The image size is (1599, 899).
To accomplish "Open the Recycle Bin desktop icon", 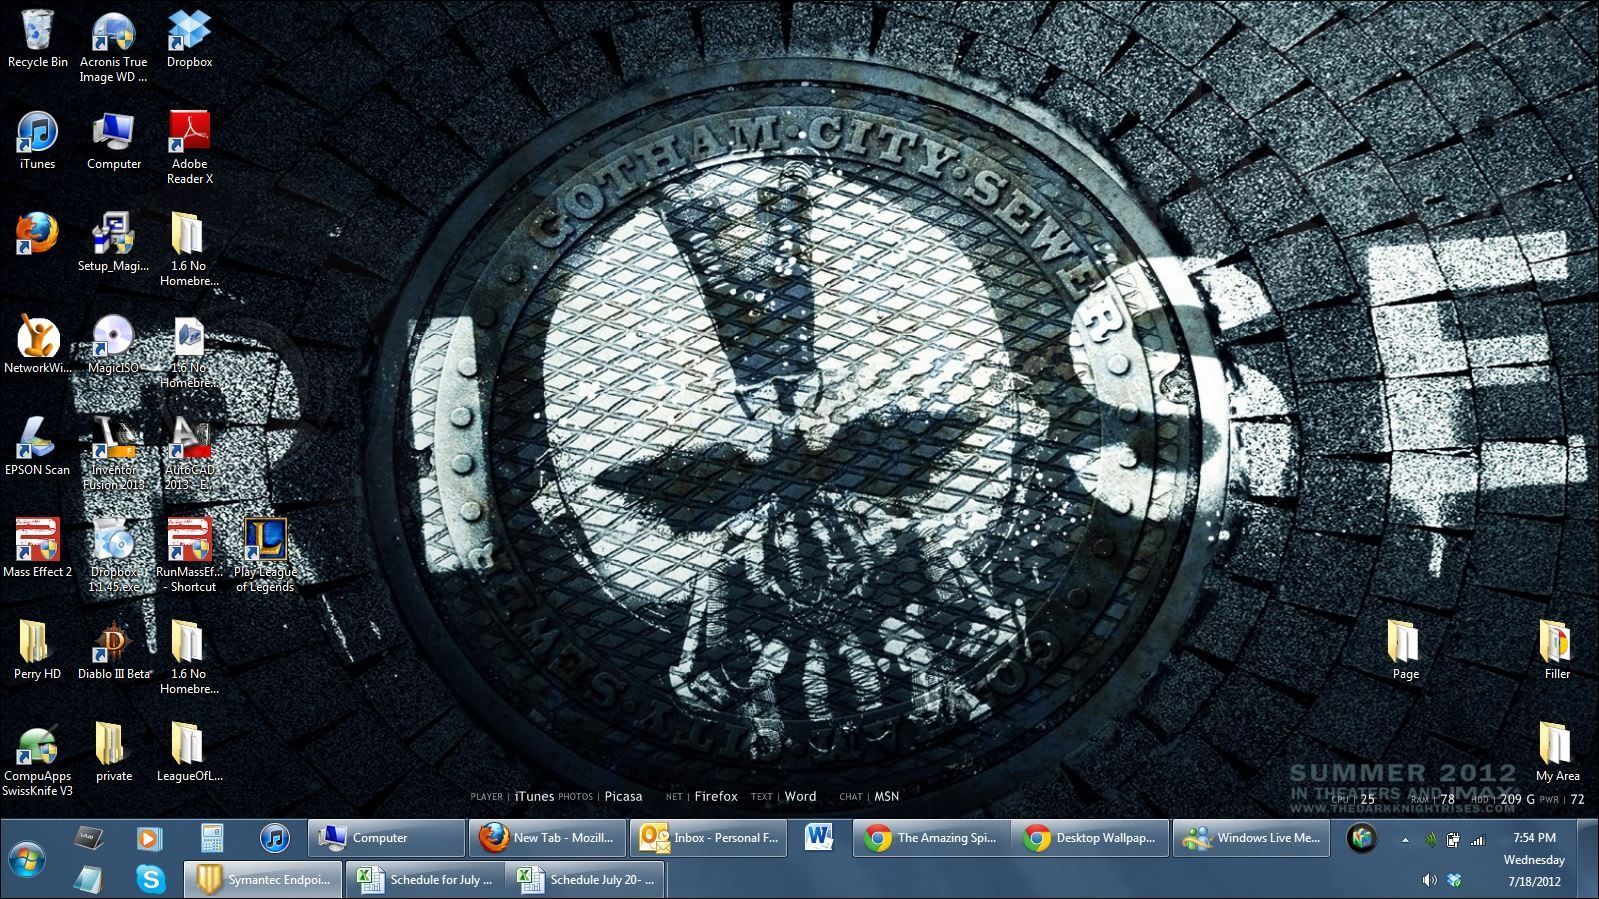I will (x=37, y=33).
